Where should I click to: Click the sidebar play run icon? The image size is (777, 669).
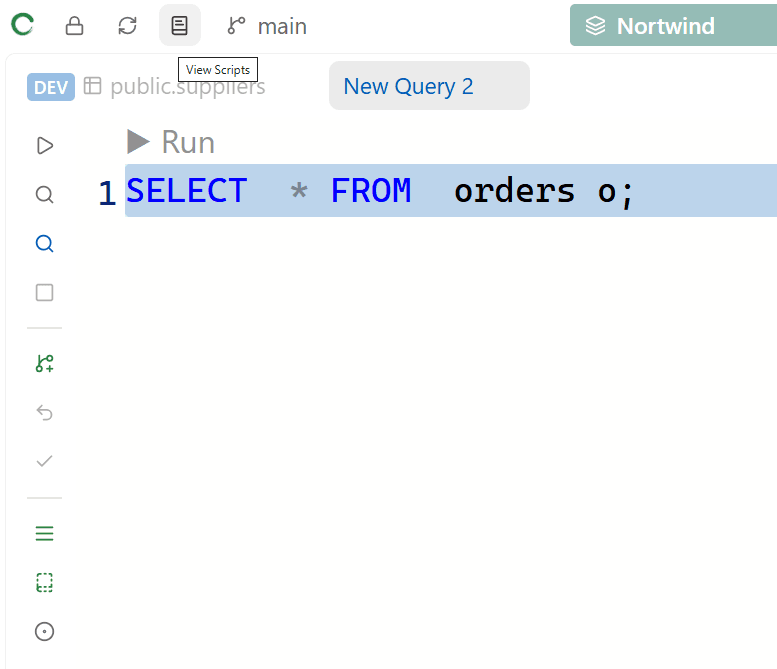point(45,146)
